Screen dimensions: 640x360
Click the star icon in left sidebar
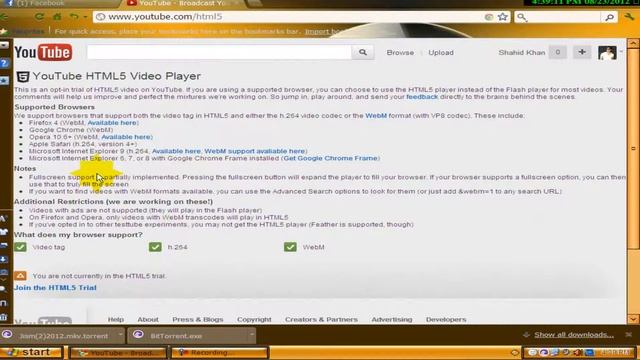click(4, 81)
